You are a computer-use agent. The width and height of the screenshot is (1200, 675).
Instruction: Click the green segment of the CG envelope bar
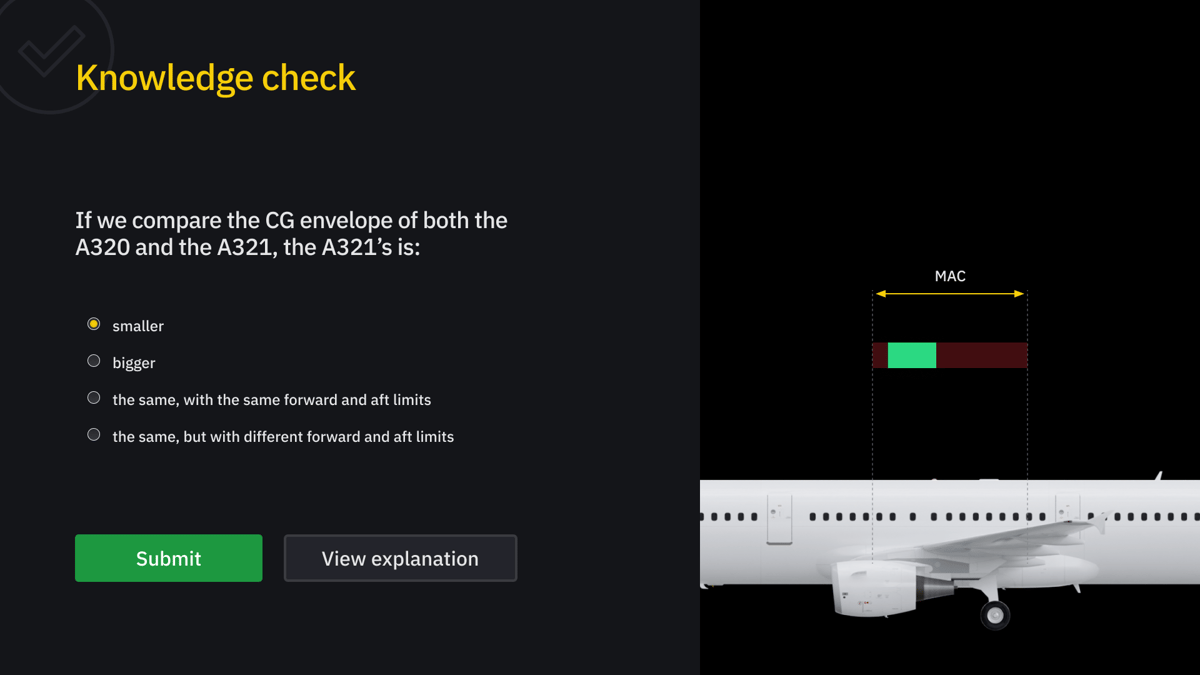(910, 355)
